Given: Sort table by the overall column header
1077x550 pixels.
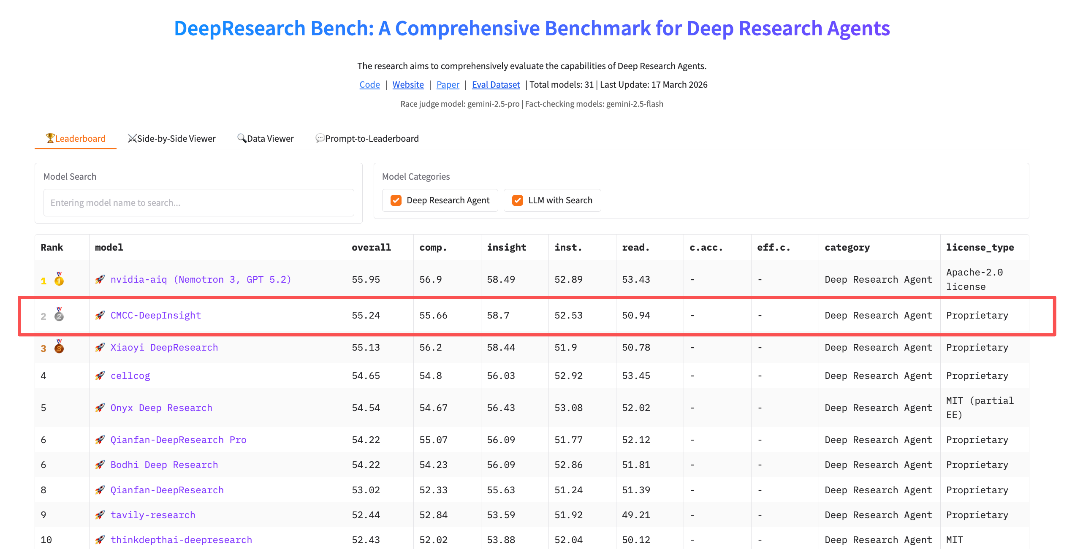Looking at the screenshot, I should (x=371, y=247).
